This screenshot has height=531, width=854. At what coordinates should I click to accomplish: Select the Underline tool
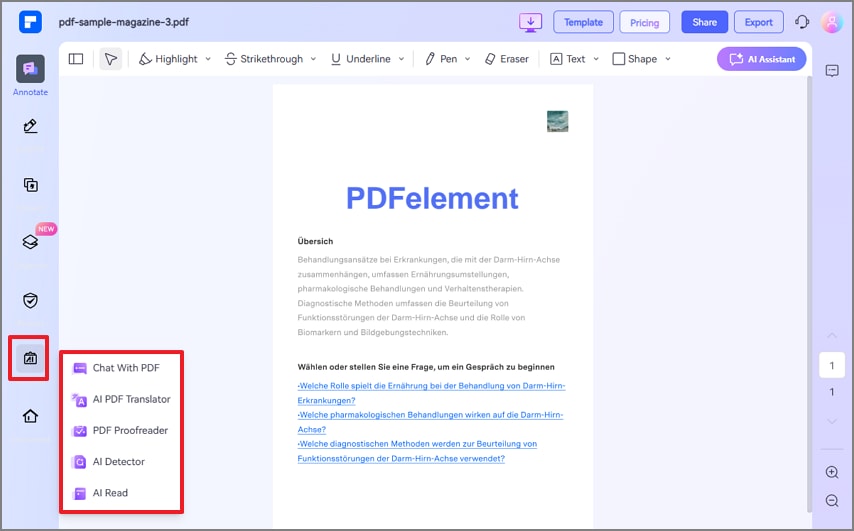pyautogui.click(x=361, y=59)
